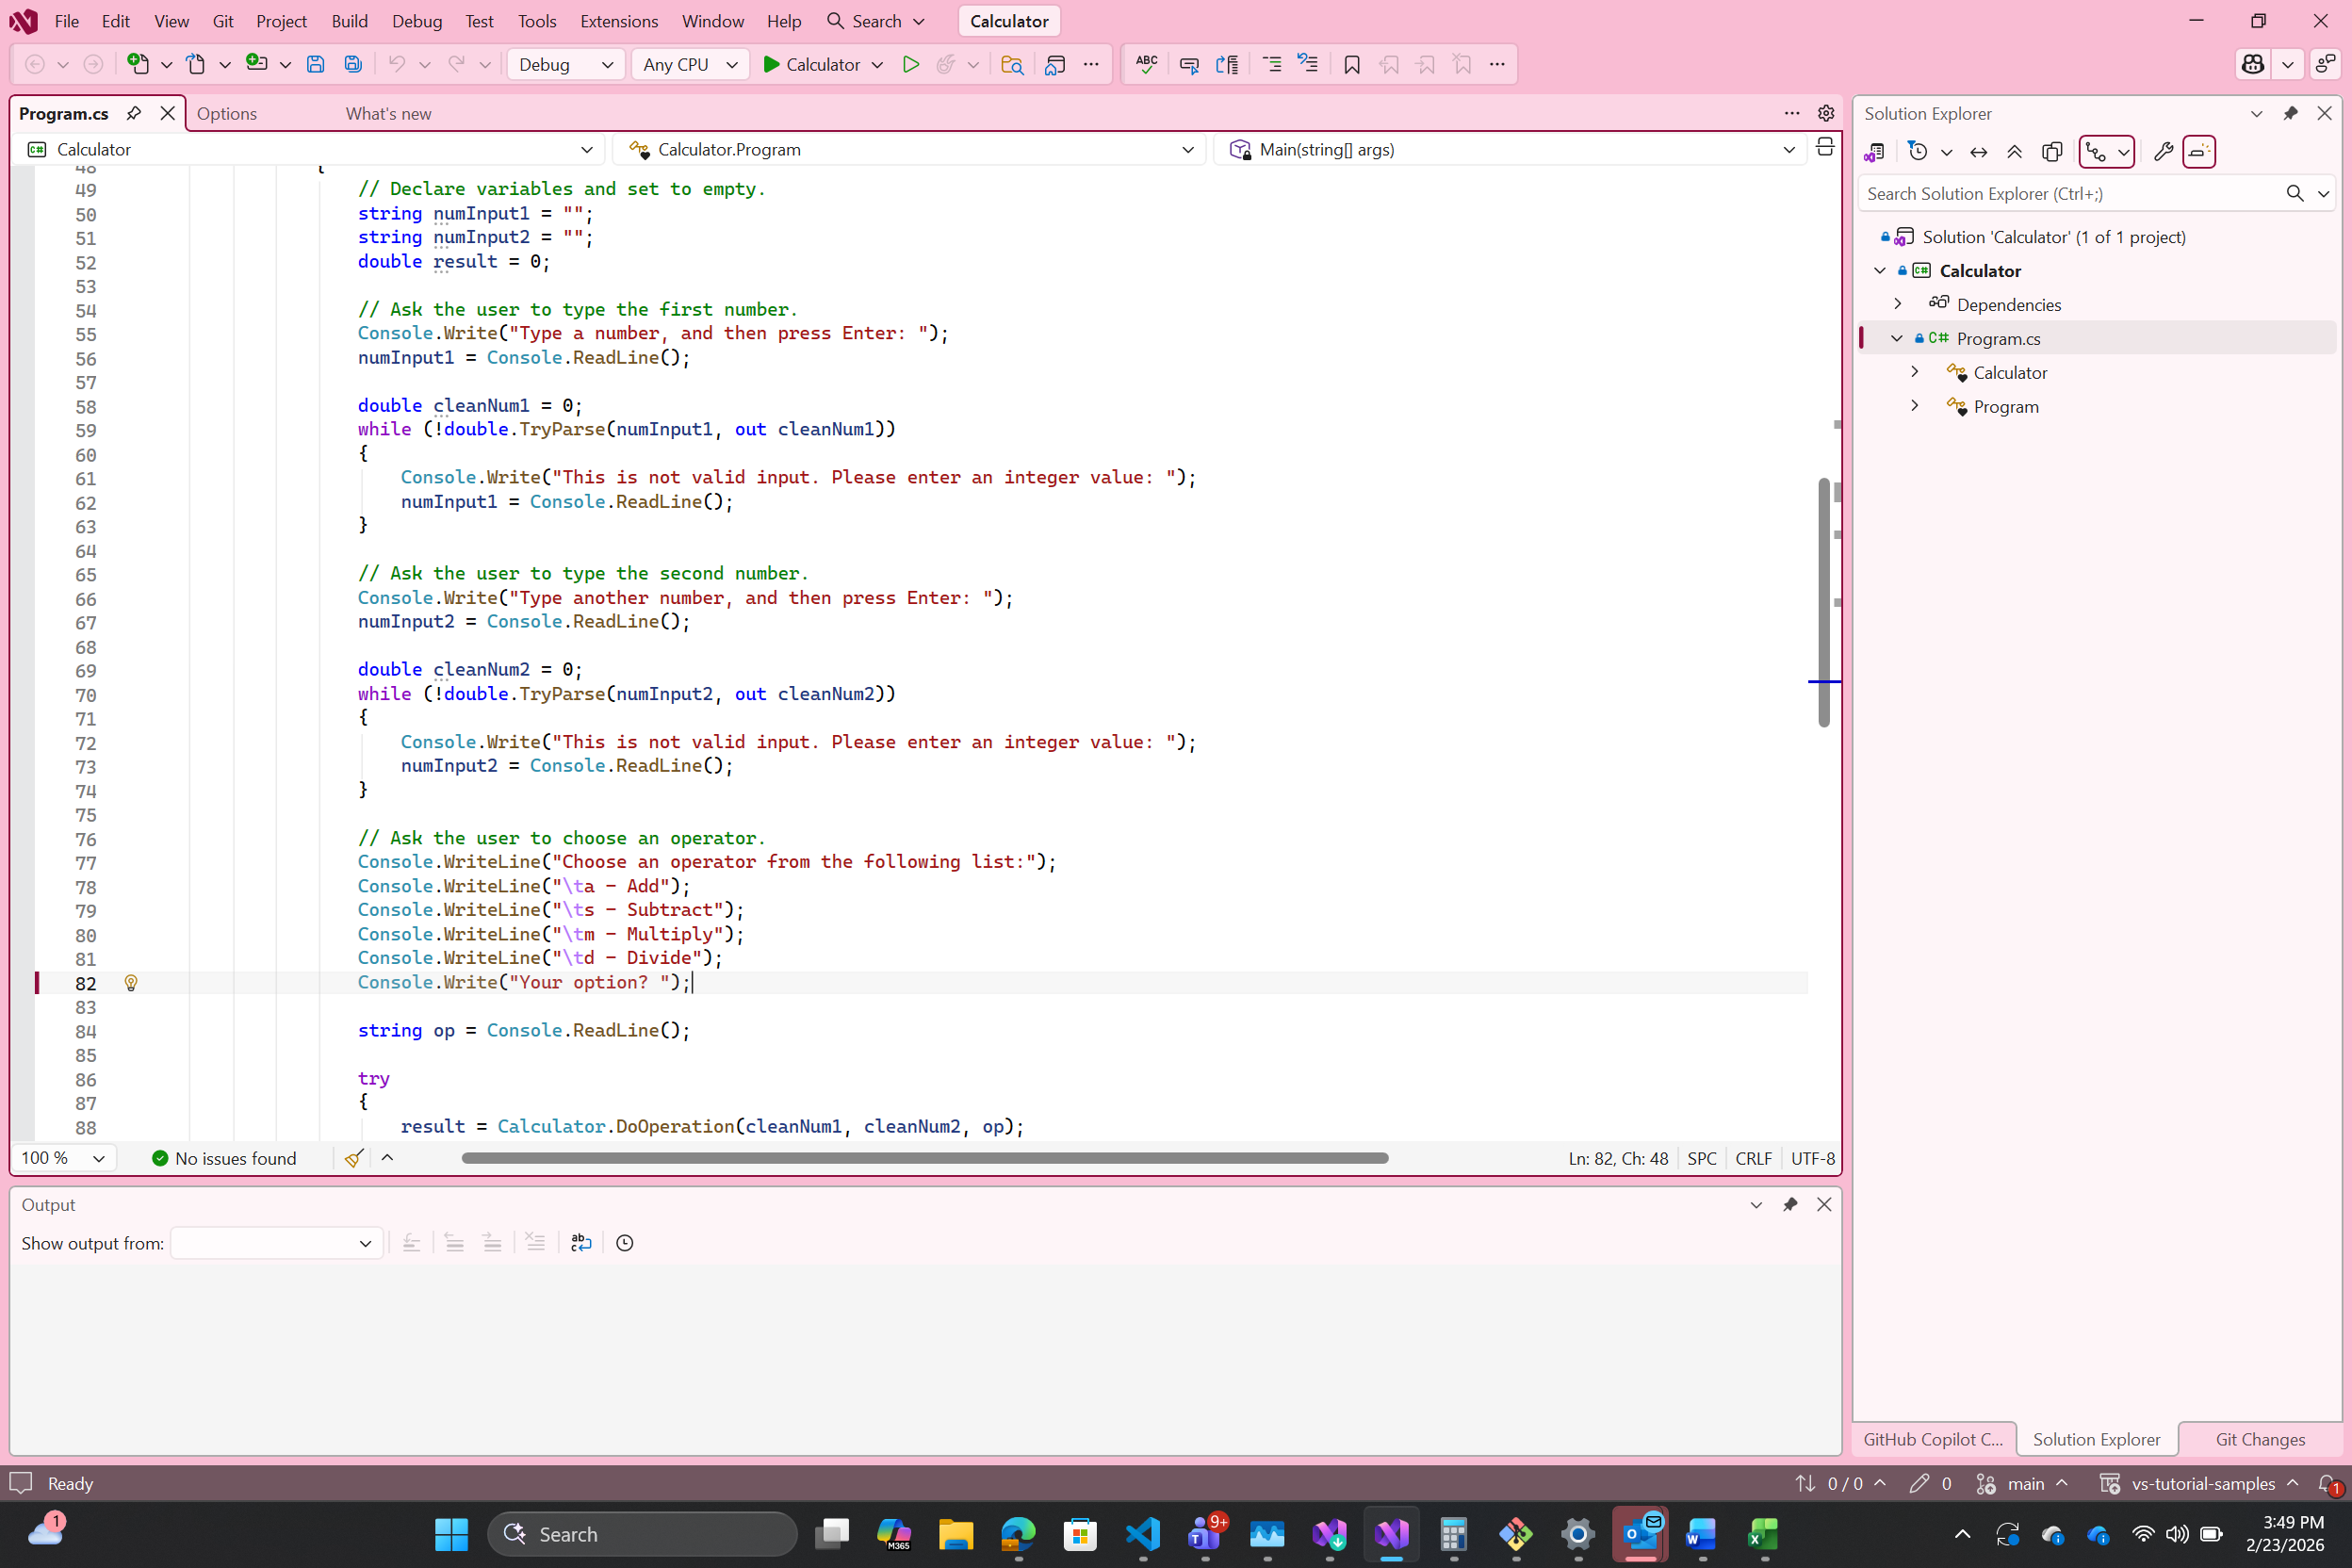Collapse the Calculator project node
Image resolution: width=2352 pixels, height=1568 pixels.
click(1880, 271)
